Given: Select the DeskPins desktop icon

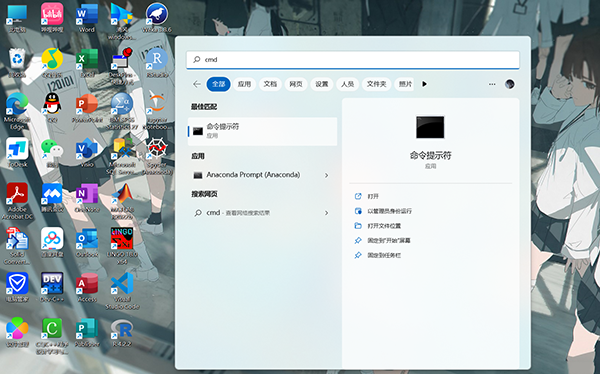Looking at the screenshot, I should (122, 65).
